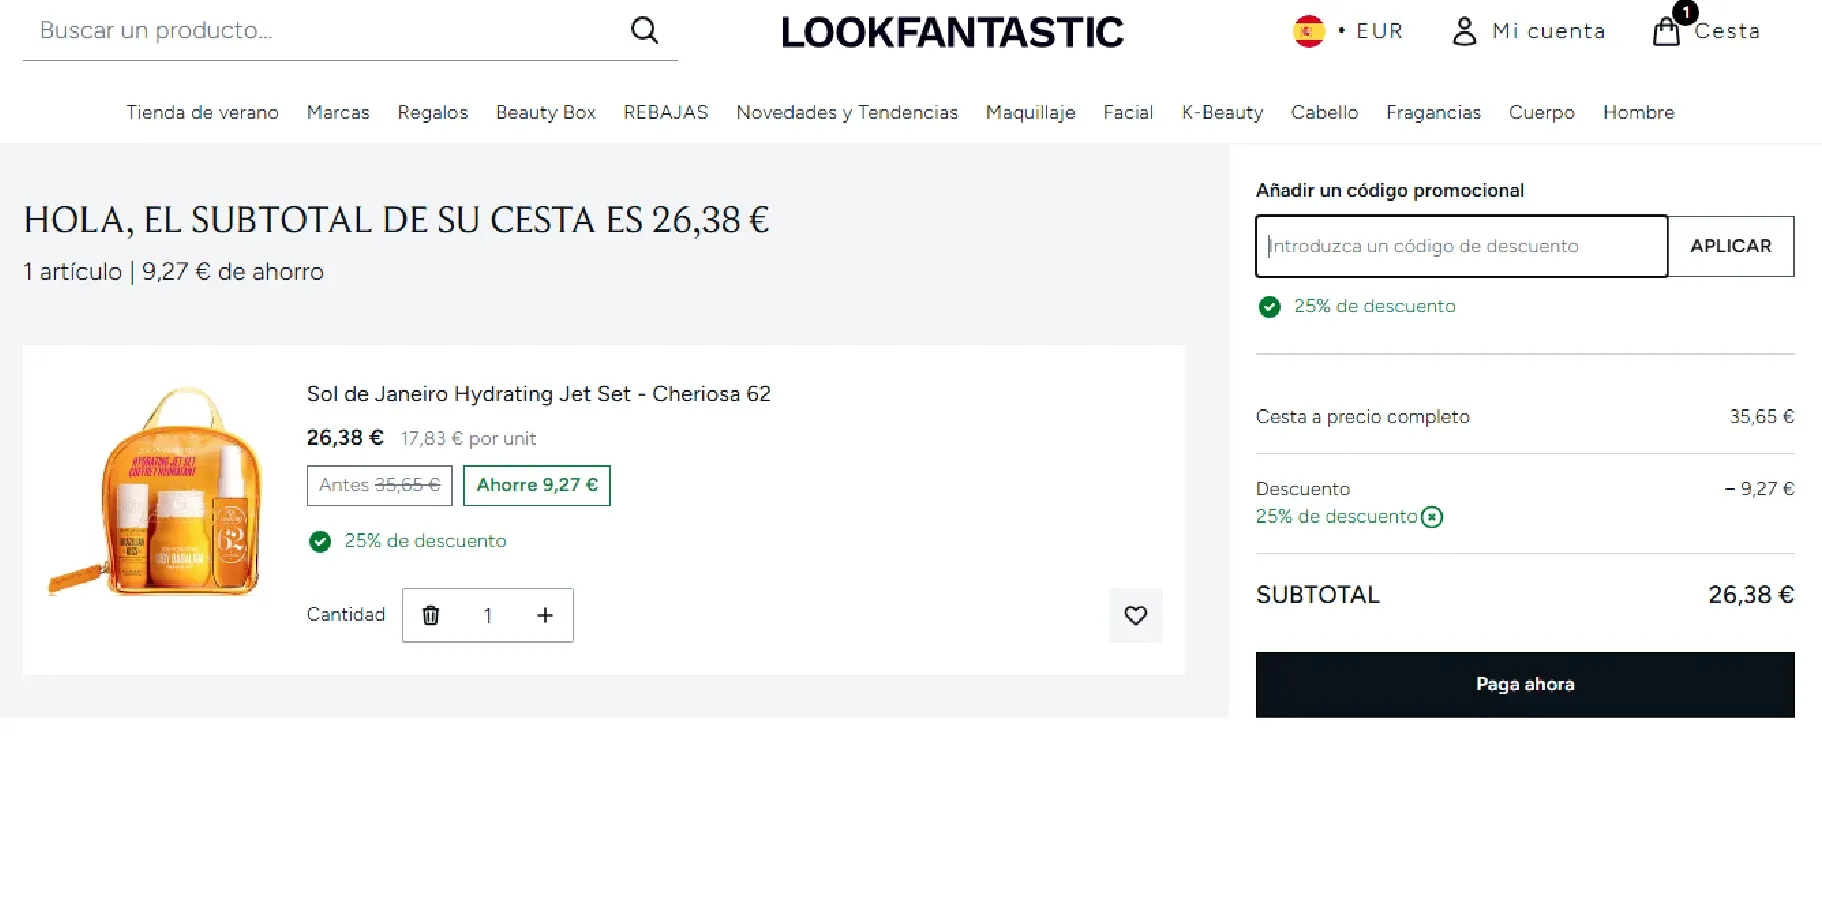1822x917 pixels.
Task: Open the Maquillaje menu
Action: [x=1031, y=113]
